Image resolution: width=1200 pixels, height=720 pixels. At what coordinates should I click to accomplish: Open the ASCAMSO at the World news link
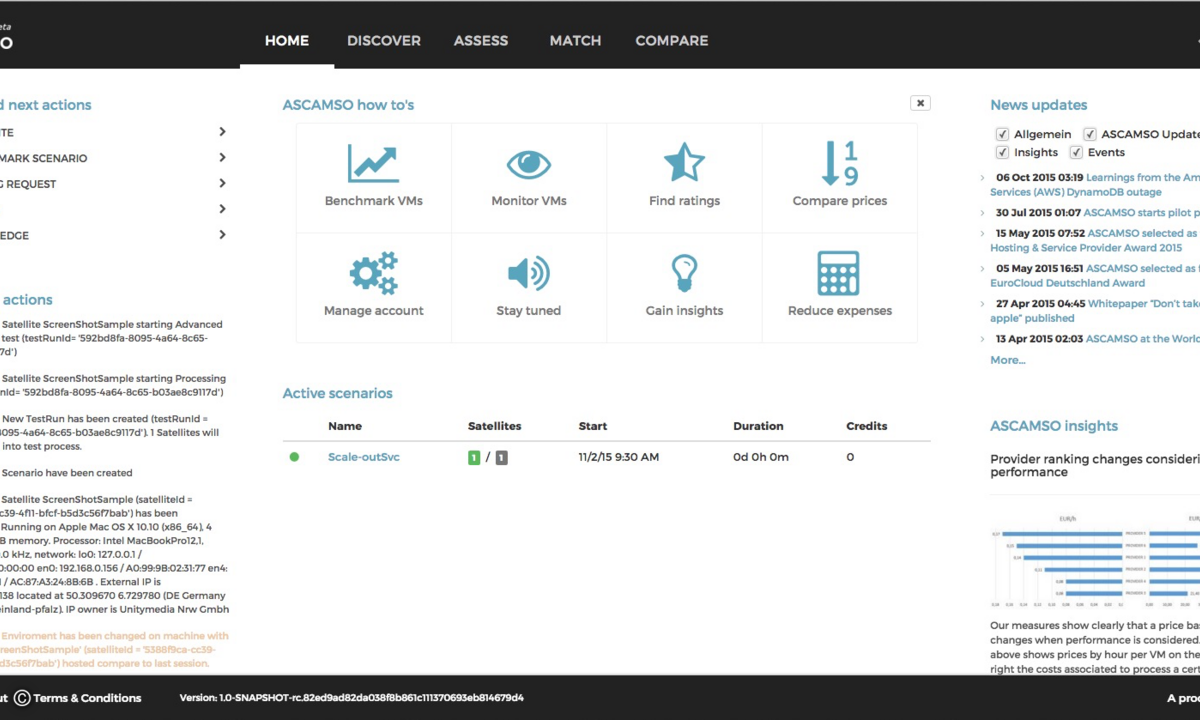point(1143,339)
